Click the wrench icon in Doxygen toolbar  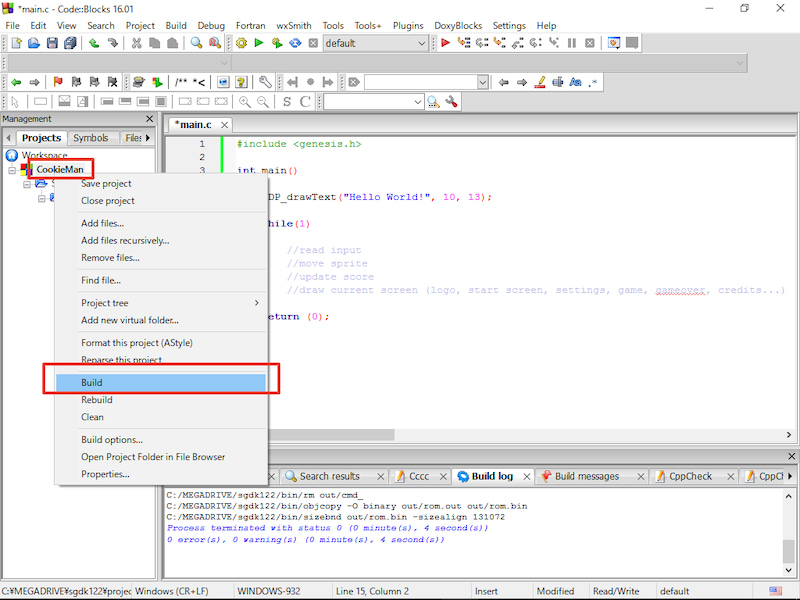(265, 82)
